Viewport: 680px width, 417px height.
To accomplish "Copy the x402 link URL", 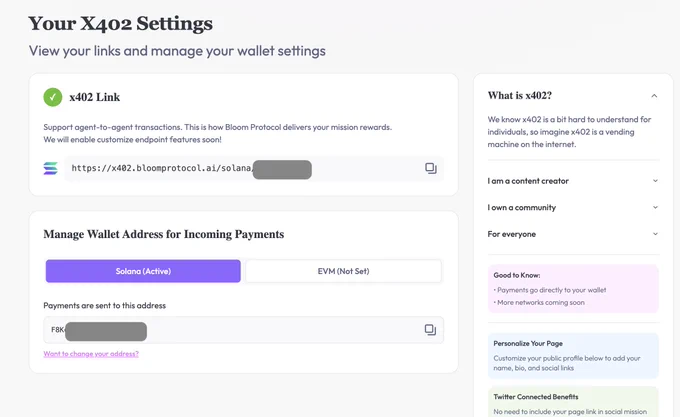I will pos(430,168).
